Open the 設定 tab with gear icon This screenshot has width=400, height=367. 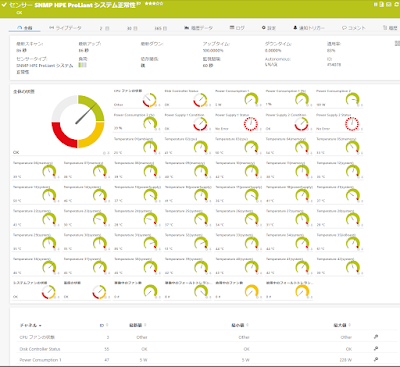[x=269, y=28]
